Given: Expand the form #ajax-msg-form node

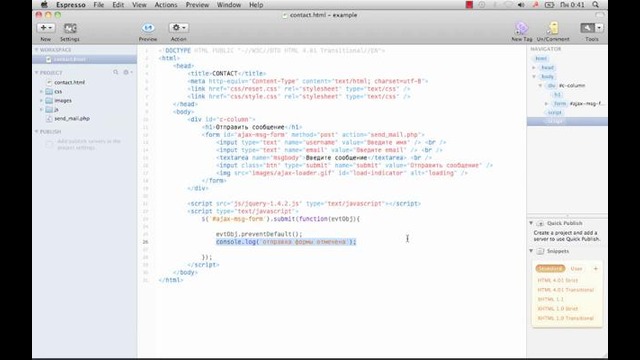Looking at the screenshot, I should click(546, 104).
